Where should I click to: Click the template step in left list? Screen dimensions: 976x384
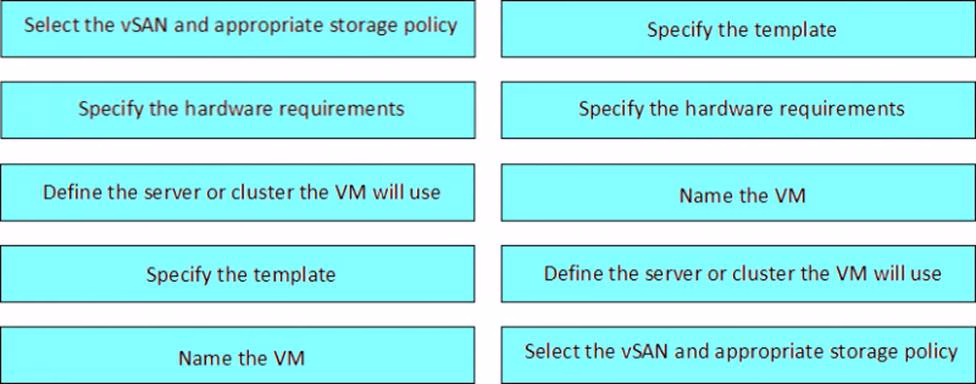click(x=238, y=274)
